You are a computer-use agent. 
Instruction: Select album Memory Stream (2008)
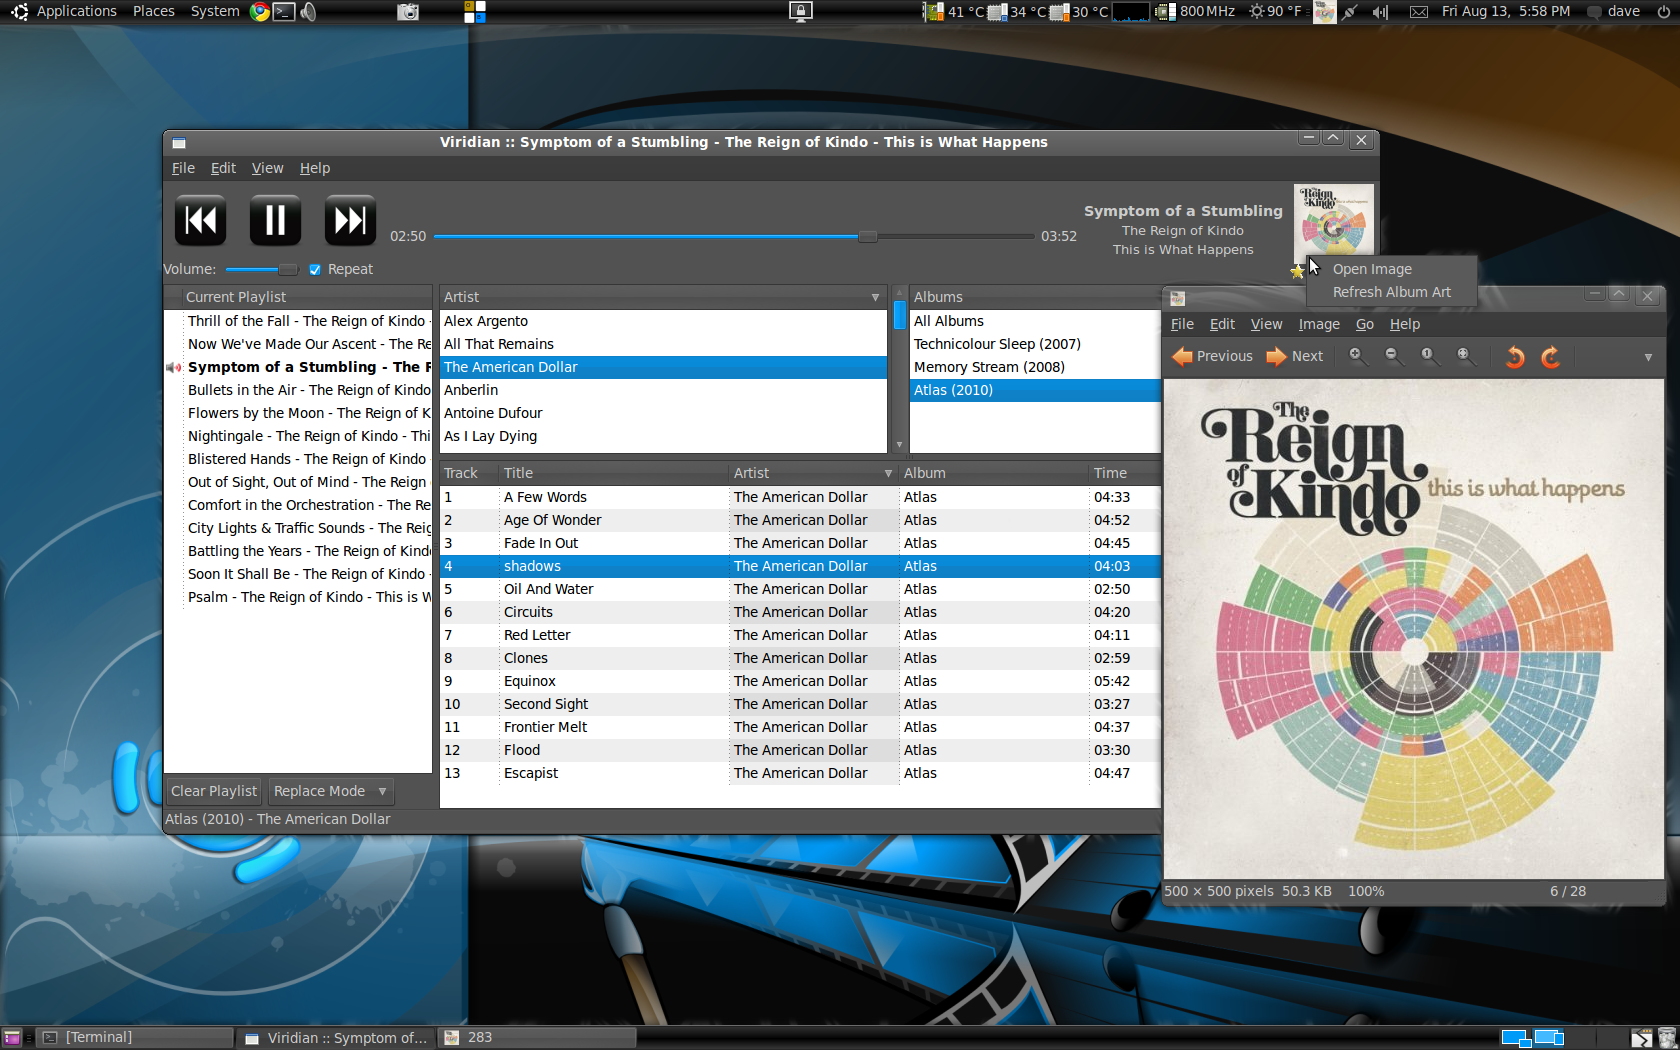pos(1034,367)
